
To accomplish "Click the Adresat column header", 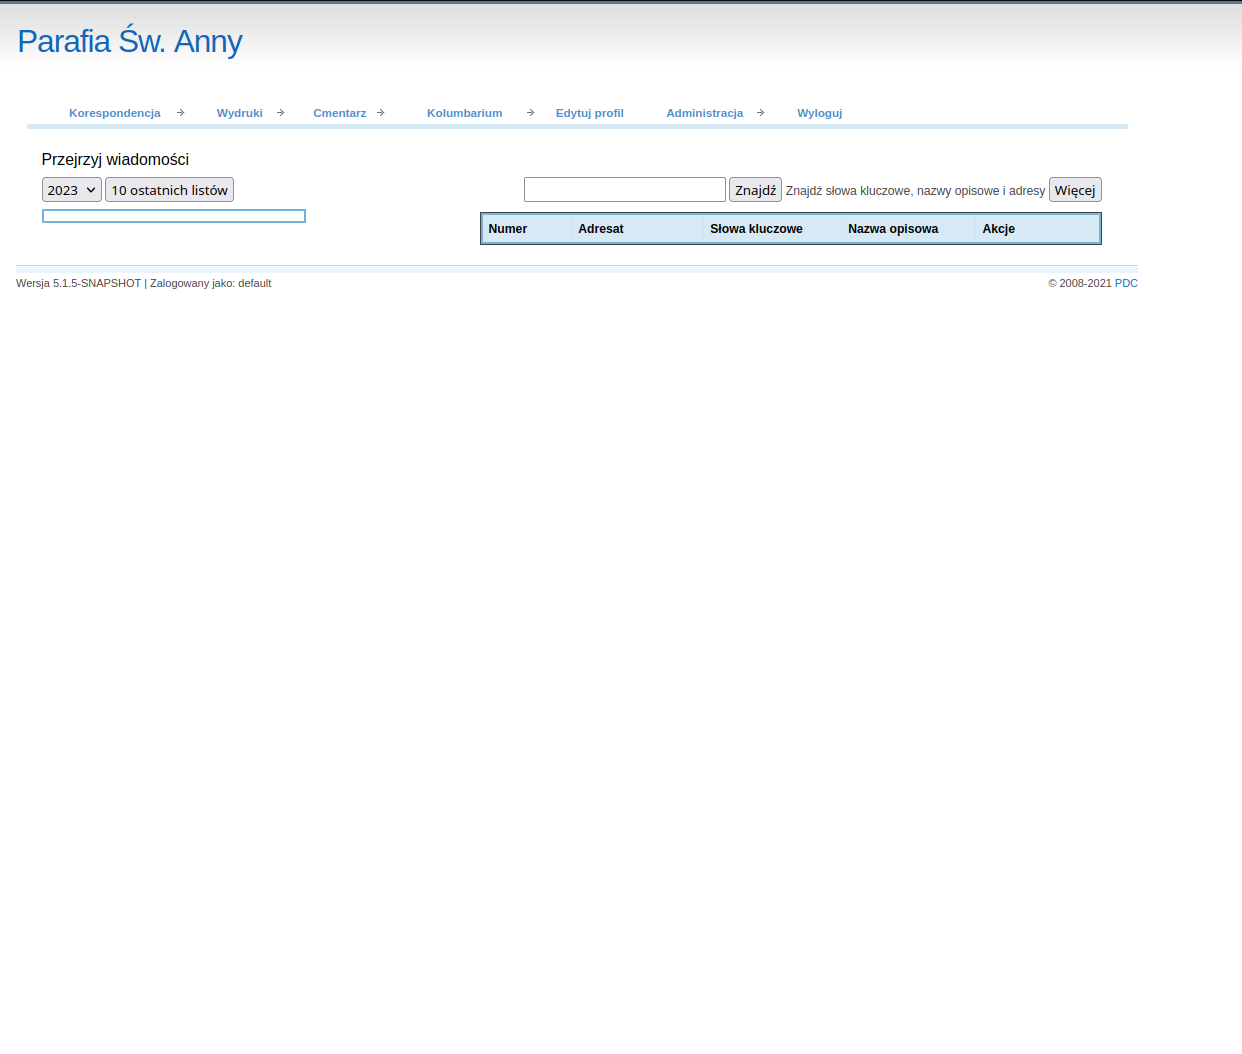I will point(601,229).
